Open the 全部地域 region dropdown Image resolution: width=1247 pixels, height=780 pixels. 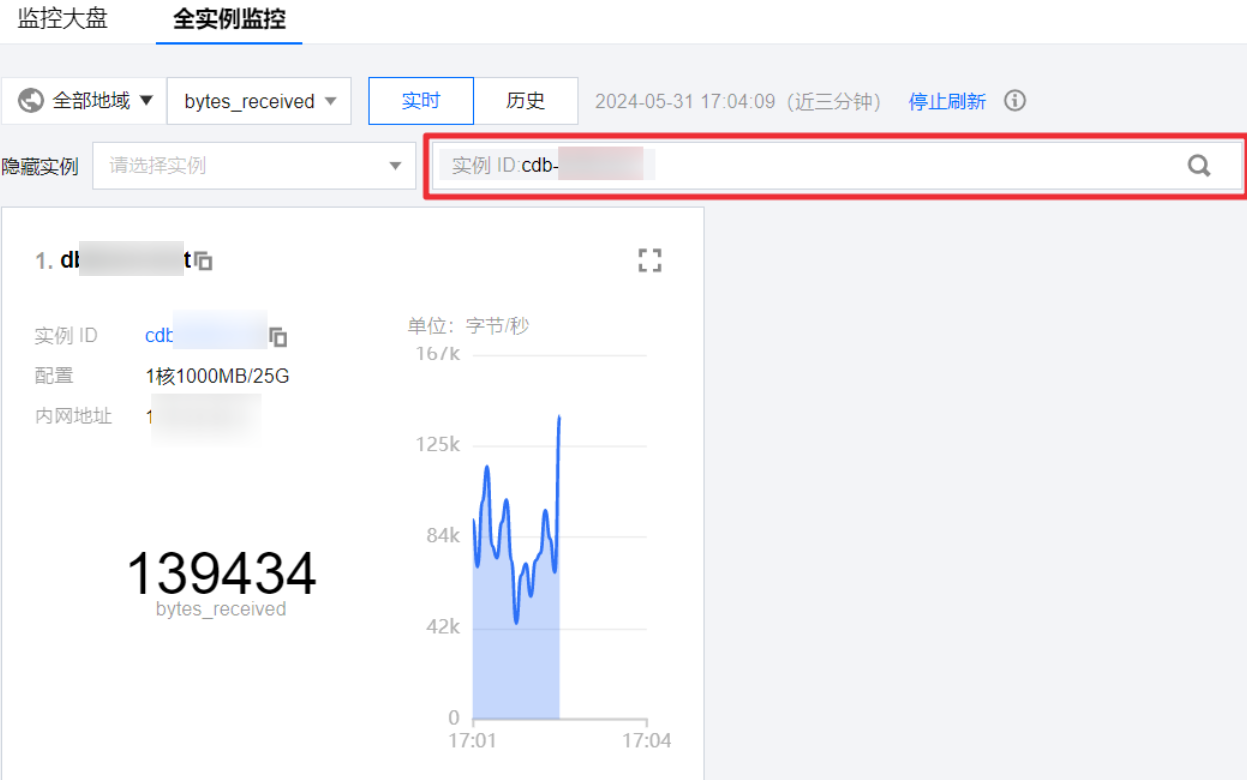click(85, 101)
